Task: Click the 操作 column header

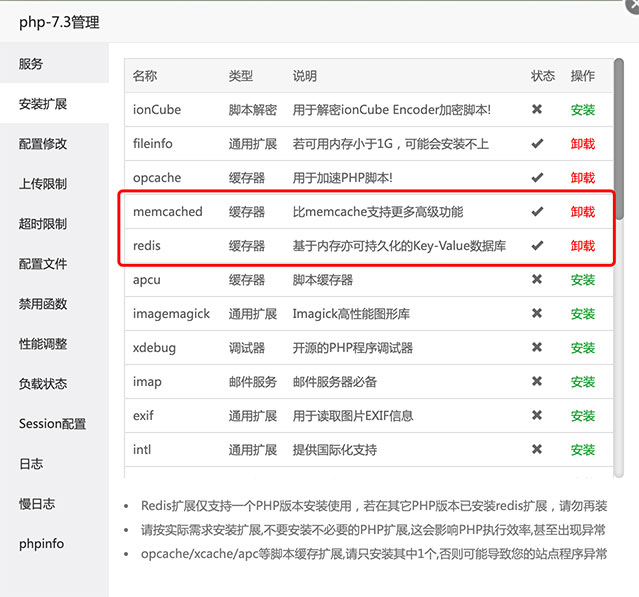Action: [x=583, y=76]
